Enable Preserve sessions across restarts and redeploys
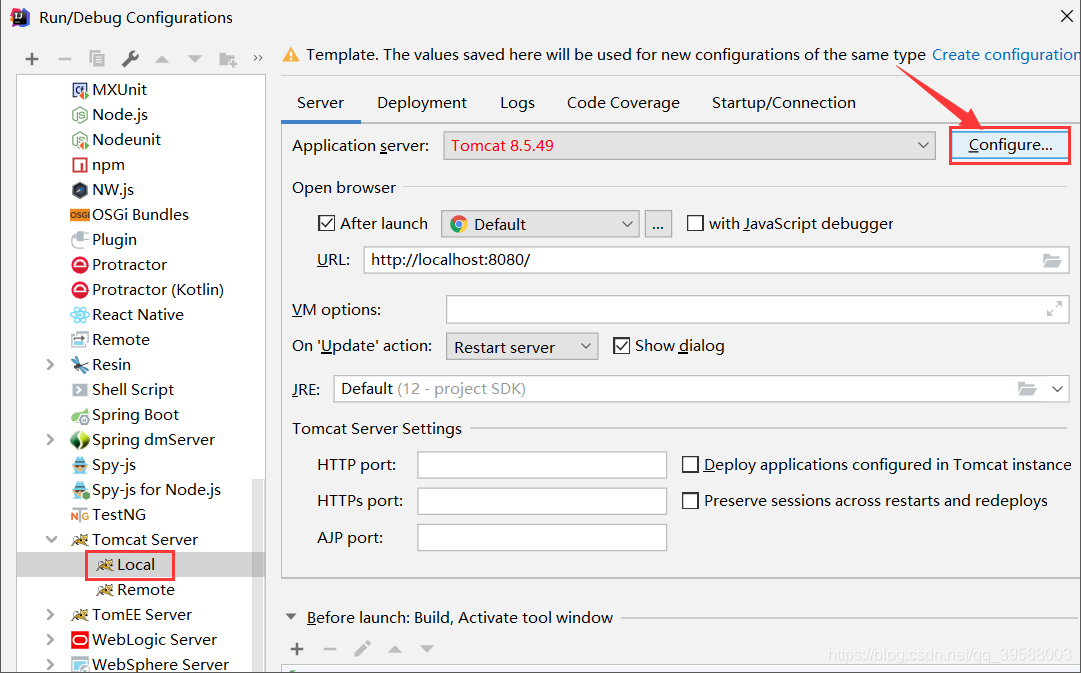The height and width of the screenshot is (673, 1081). coord(690,501)
